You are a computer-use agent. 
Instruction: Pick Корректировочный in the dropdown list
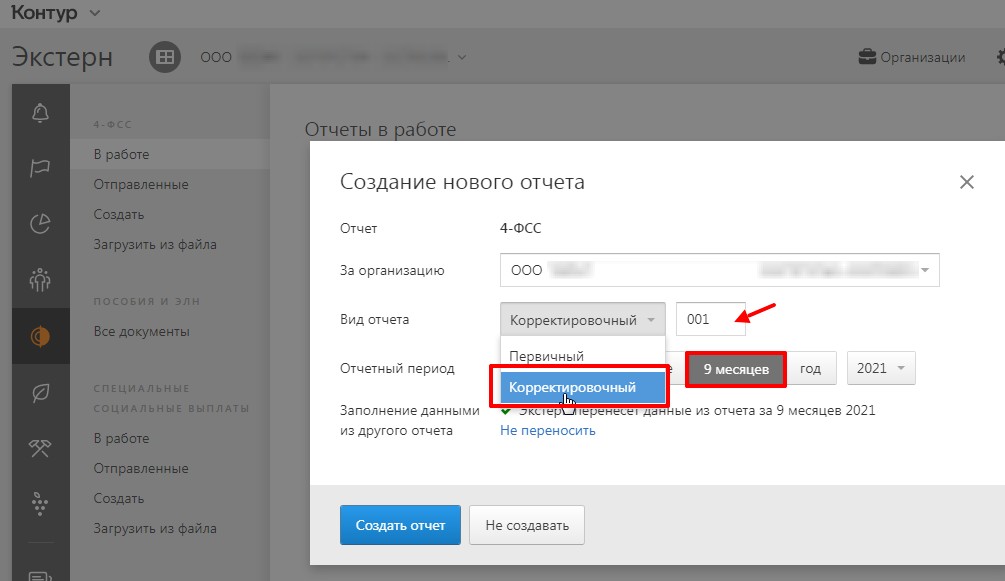(572, 387)
